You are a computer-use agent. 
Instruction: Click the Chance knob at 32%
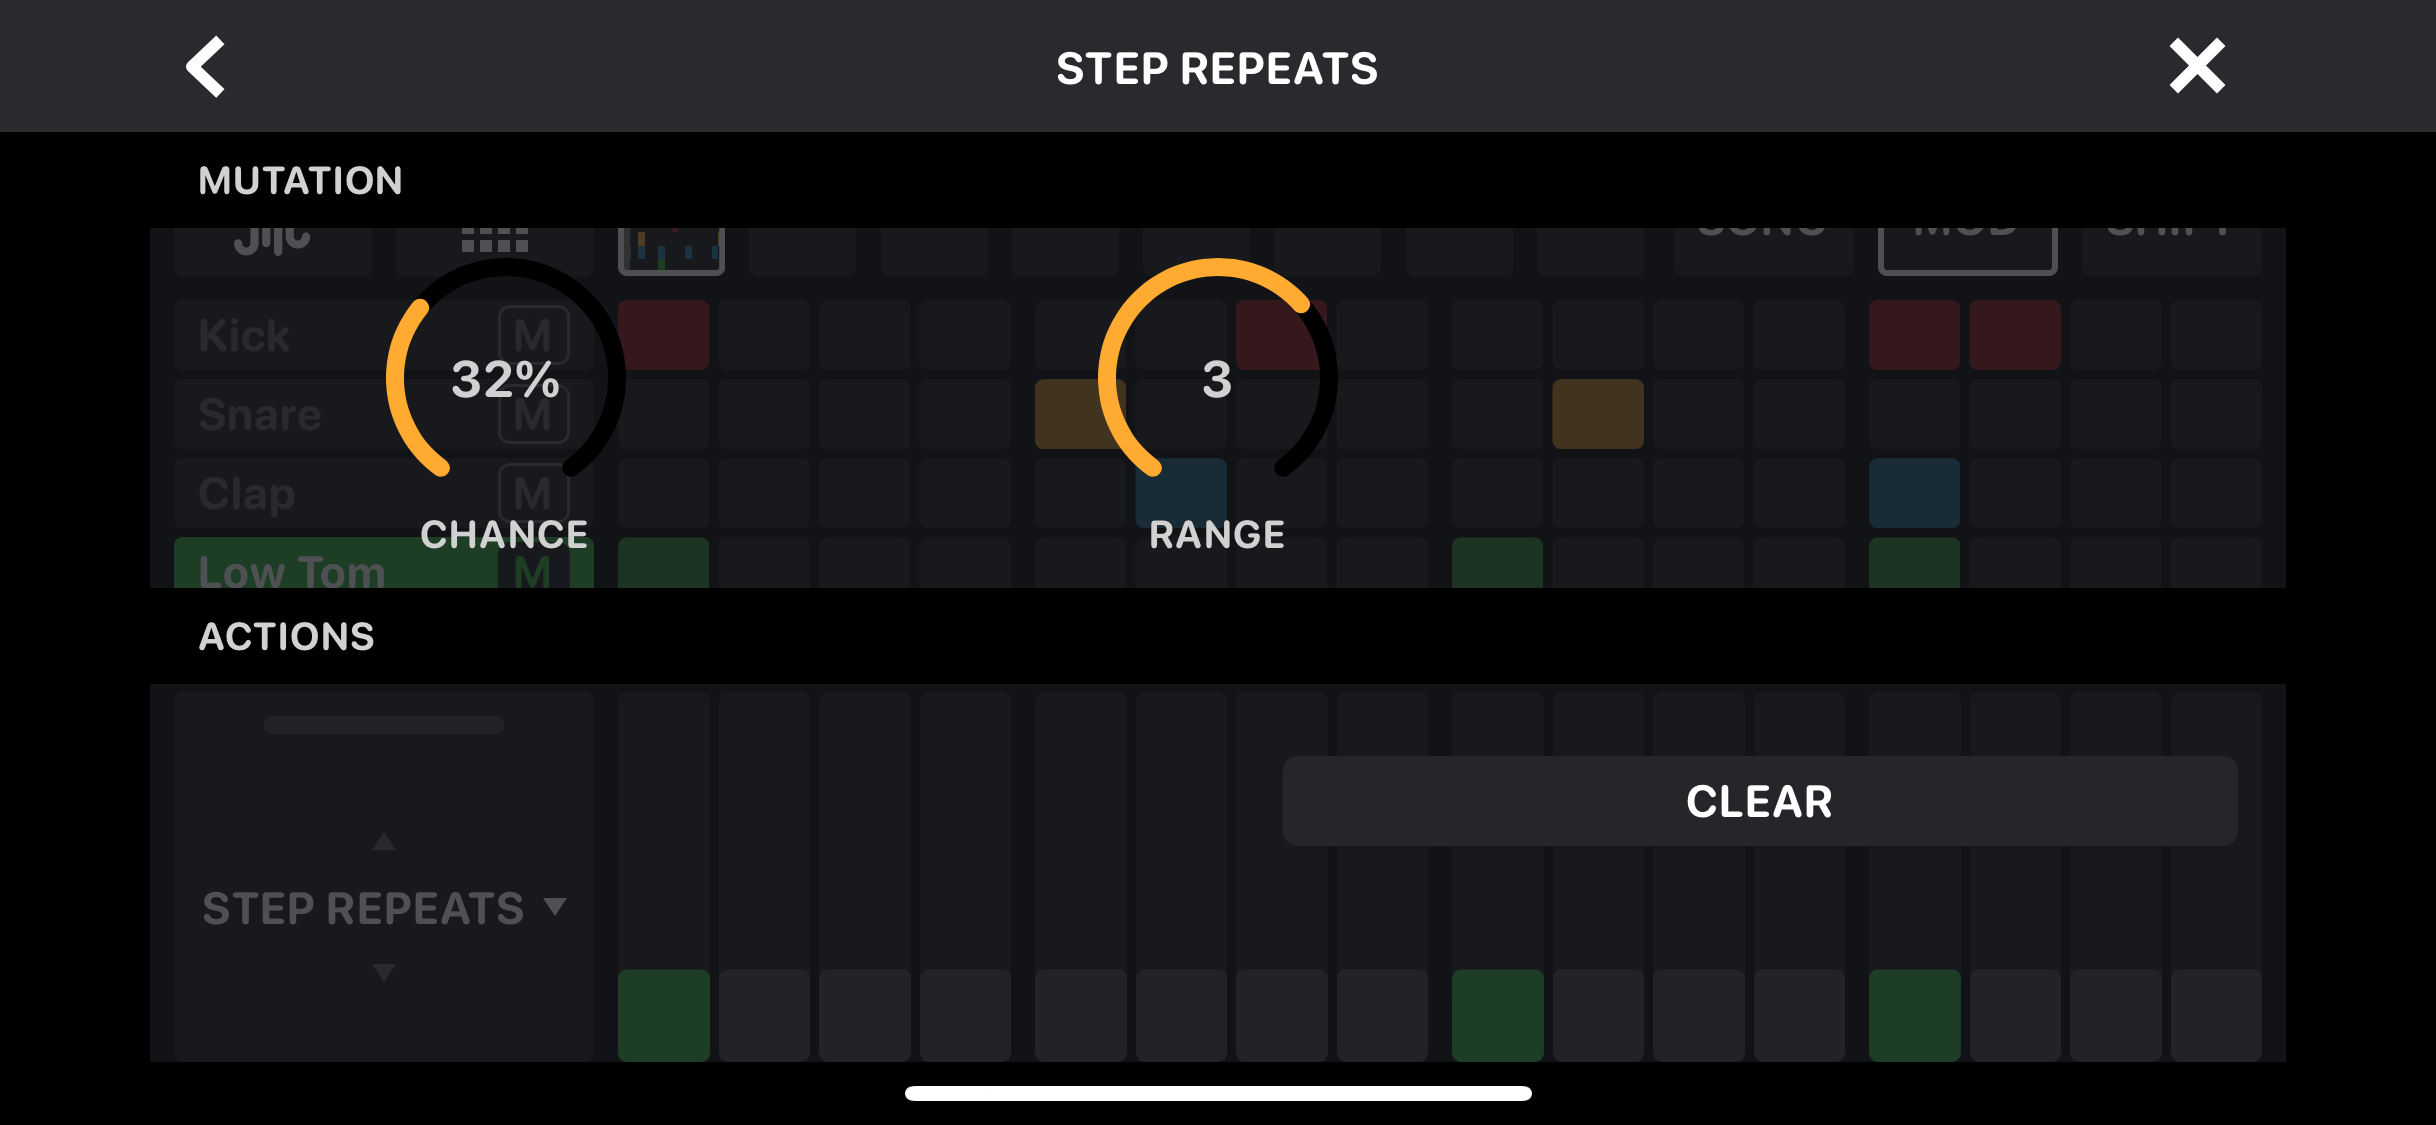coord(505,378)
